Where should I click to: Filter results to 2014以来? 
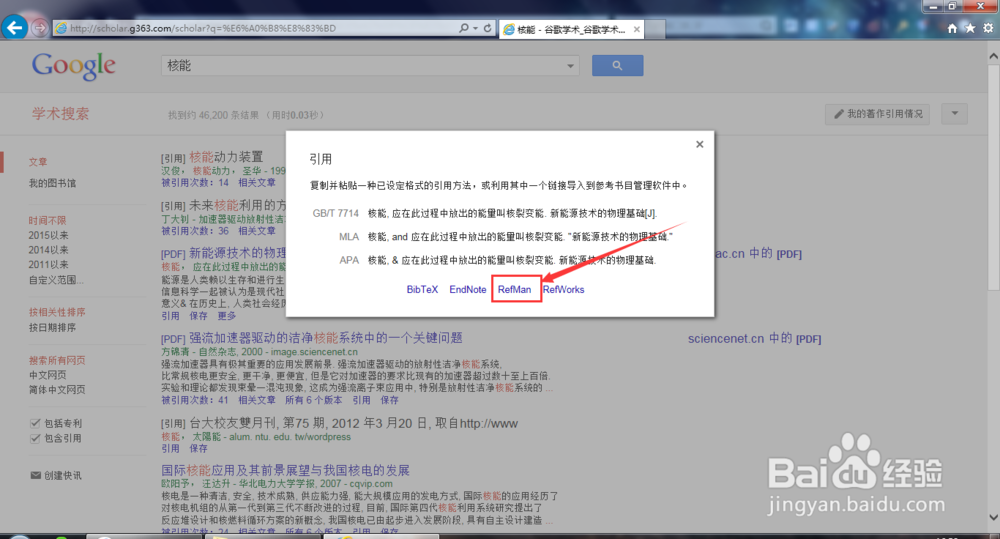48,250
